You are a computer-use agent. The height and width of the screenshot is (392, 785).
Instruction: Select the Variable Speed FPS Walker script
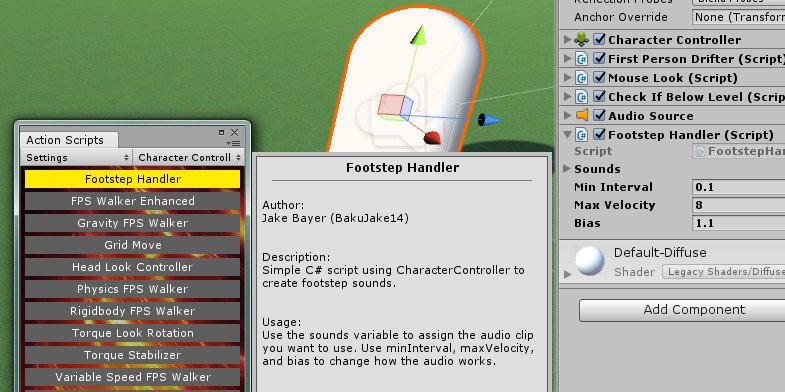(x=133, y=377)
